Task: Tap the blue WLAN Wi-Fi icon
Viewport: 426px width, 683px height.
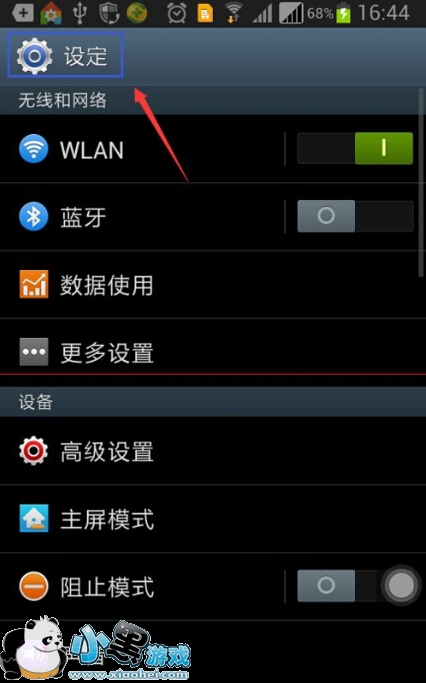Action: [34, 149]
